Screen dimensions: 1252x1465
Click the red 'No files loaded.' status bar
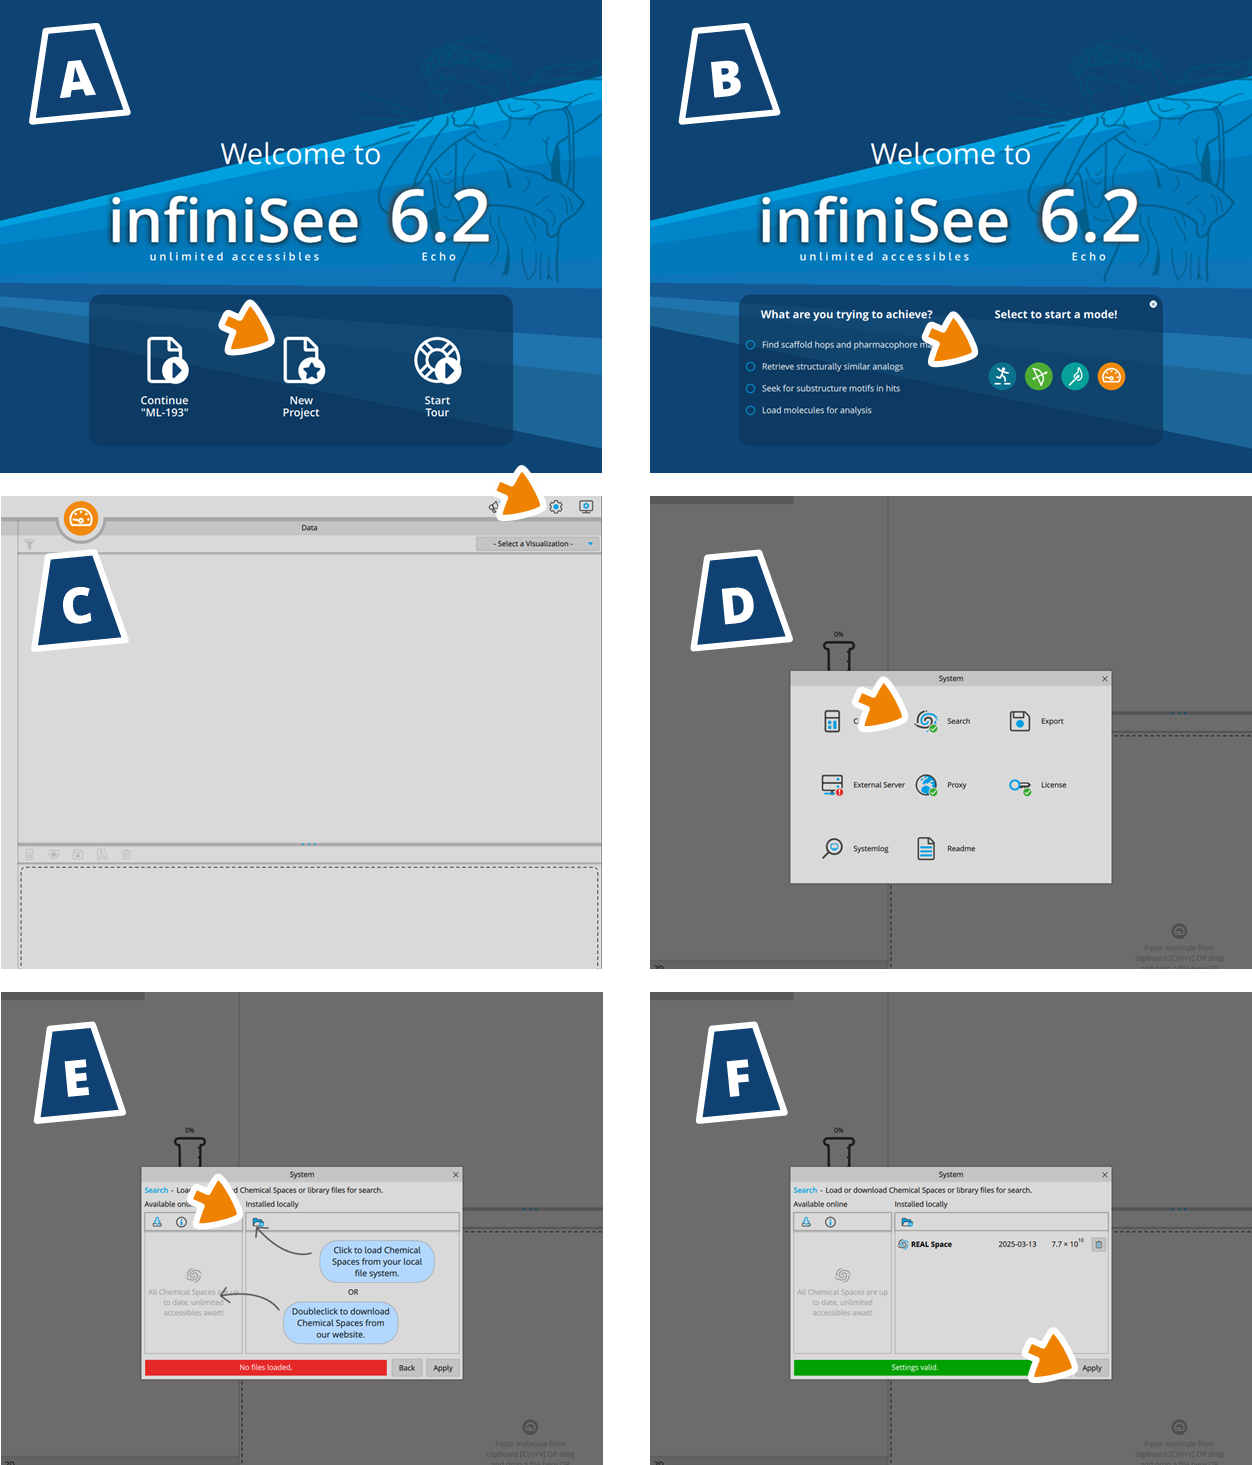266,1368
